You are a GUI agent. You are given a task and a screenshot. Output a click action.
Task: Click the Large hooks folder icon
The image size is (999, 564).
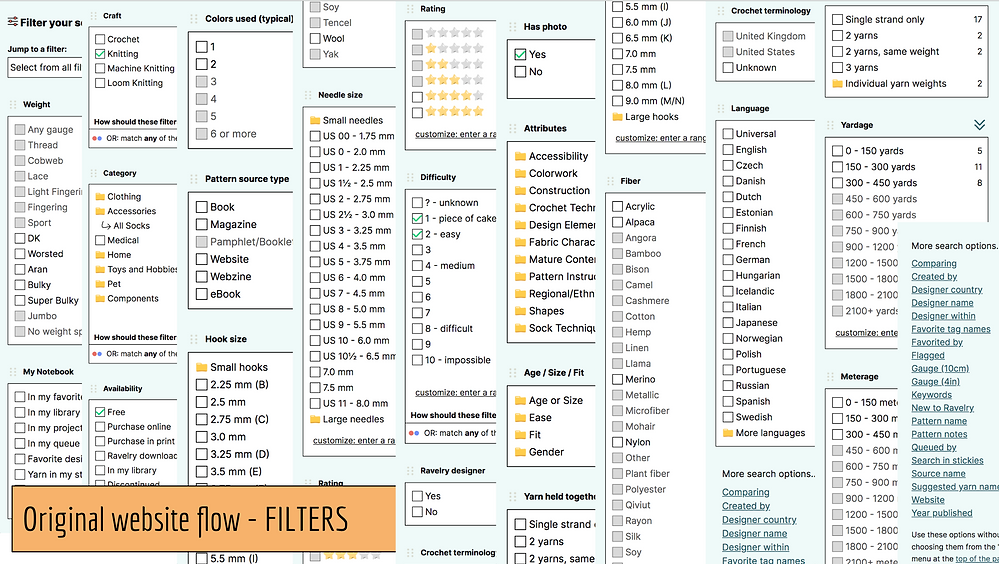[x=617, y=117]
